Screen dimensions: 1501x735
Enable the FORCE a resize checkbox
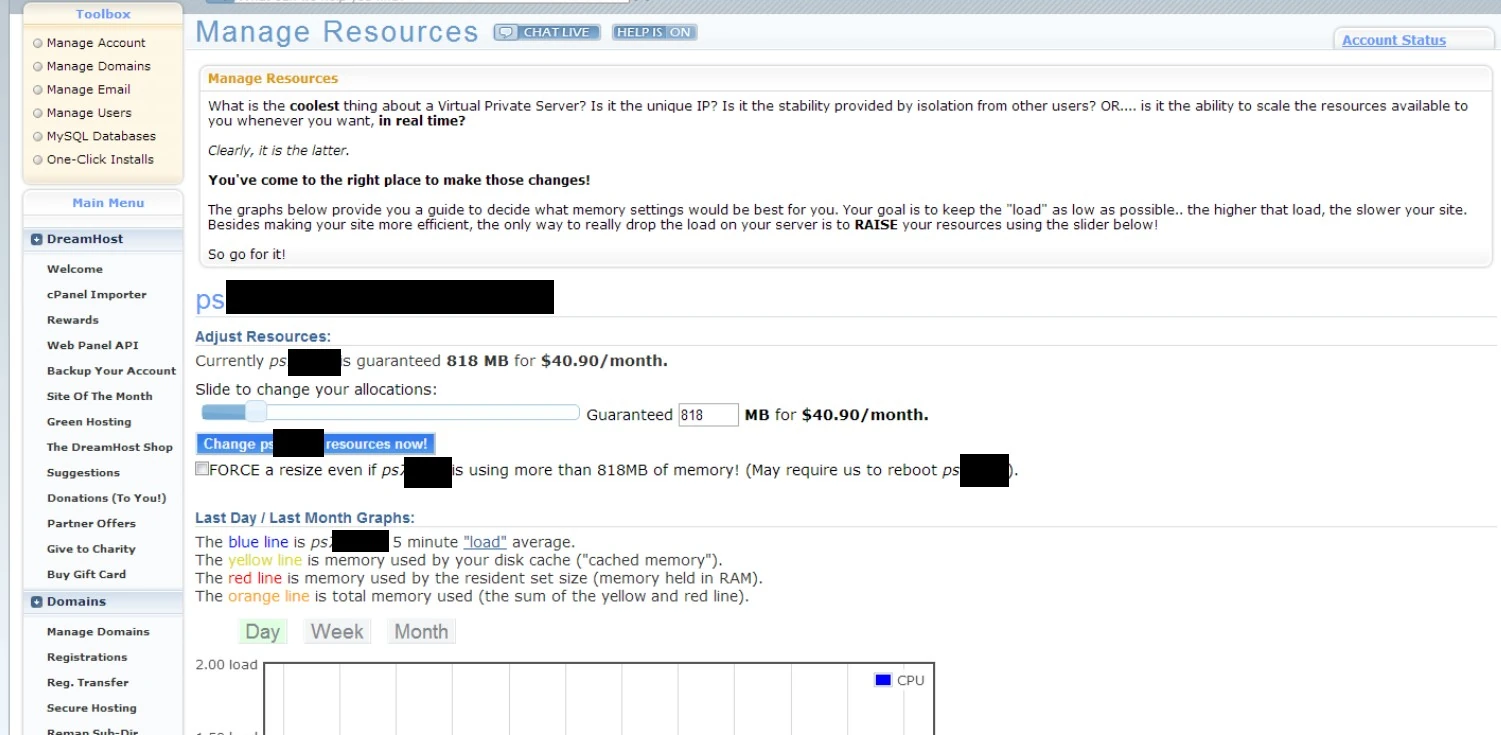click(x=202, y=469)
